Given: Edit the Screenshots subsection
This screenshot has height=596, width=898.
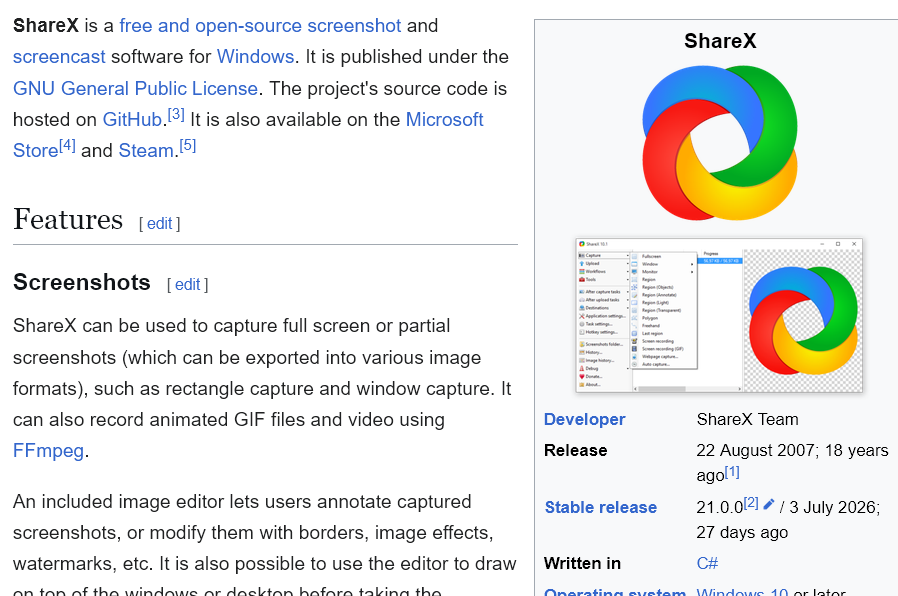Looking at the screenshot, I should click(187, 285).
